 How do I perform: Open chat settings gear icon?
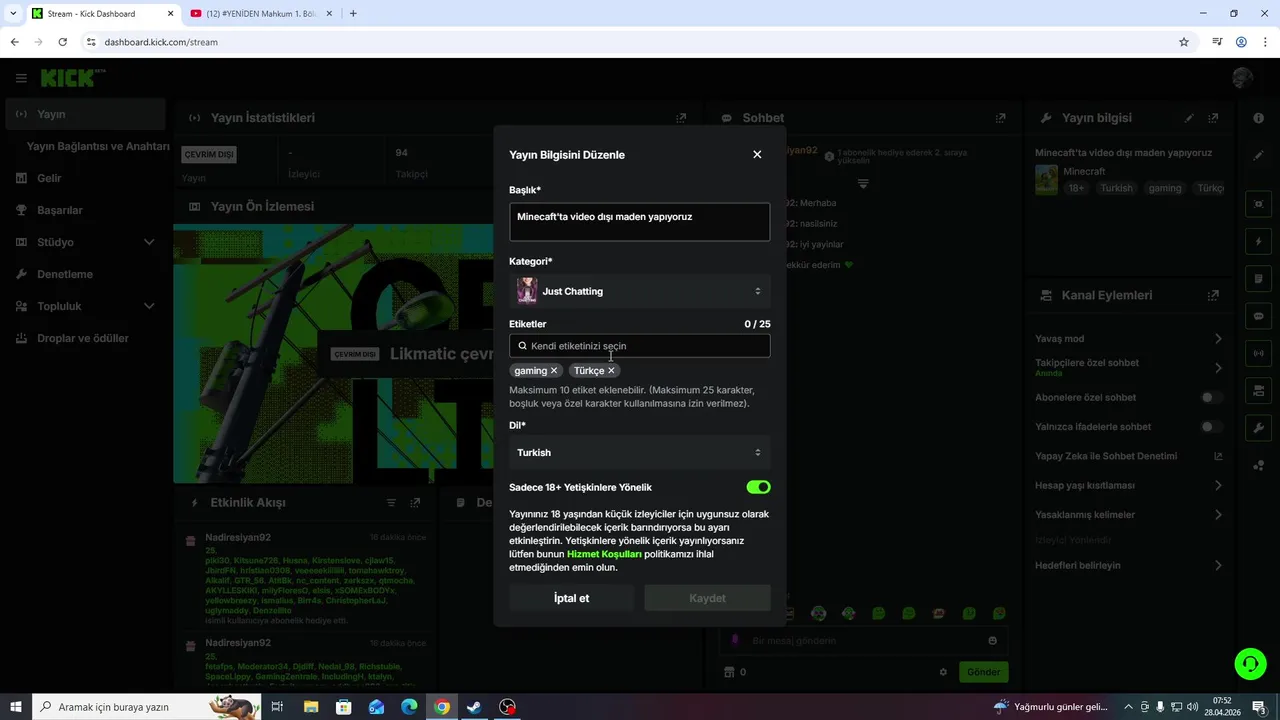(x=943, y=672)
